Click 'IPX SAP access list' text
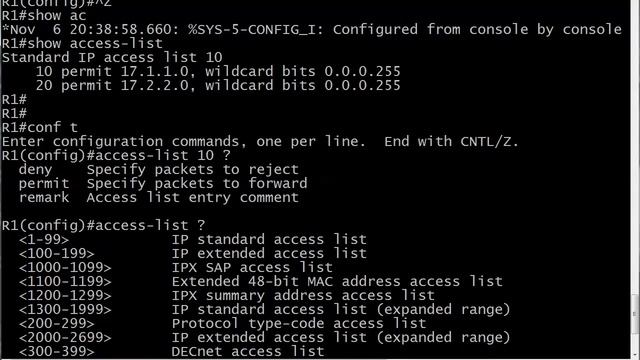The width and height of the screenshot is (640, 360). tap(252, 267)
